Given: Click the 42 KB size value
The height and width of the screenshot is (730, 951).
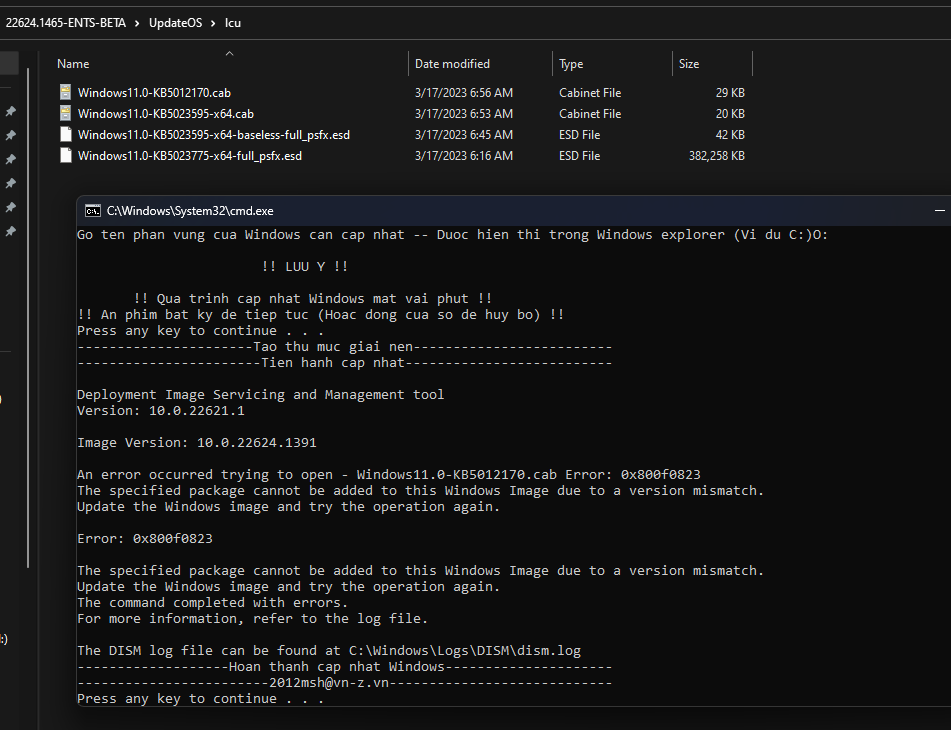Looking at the screenshot, I should click(730, 135).
